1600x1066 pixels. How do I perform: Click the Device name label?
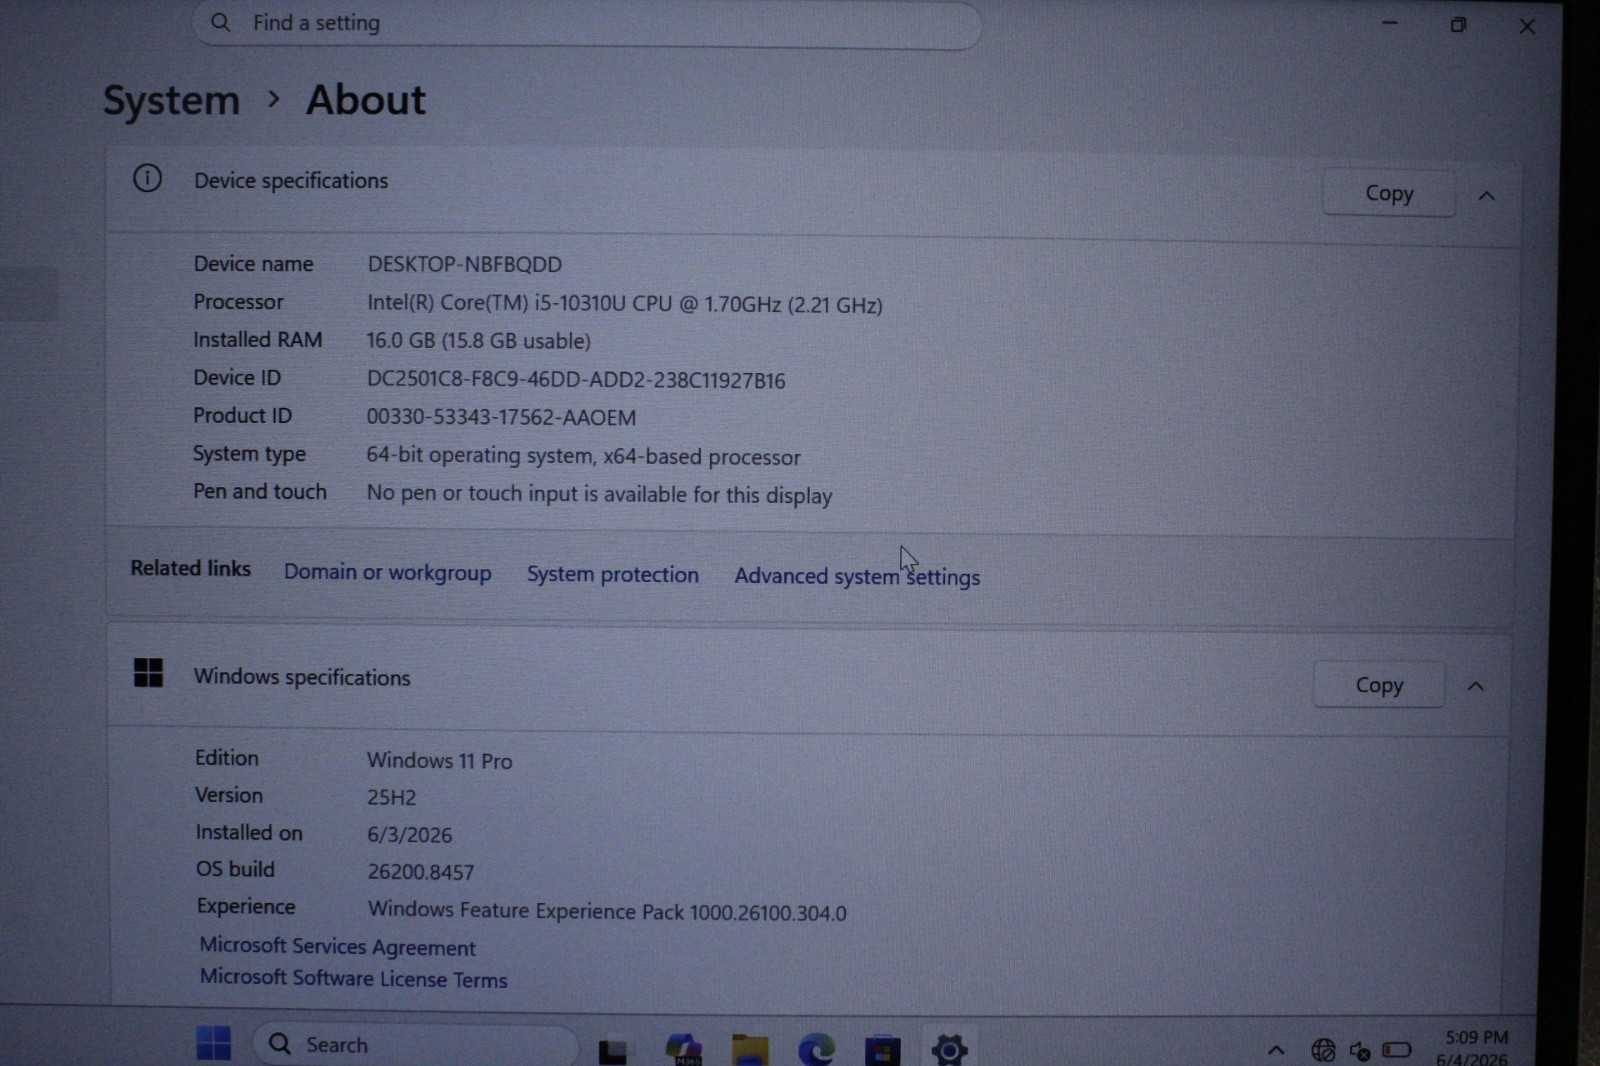253,264
